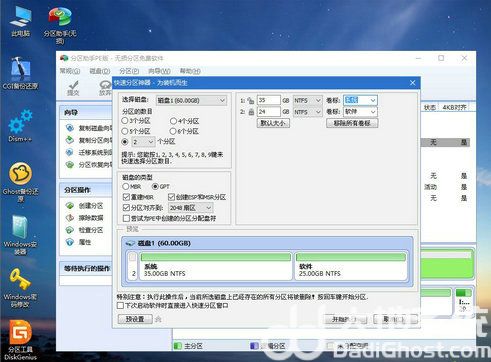Open the 选择磁盘 dropdown
Image resolution: width=491 pixels, height=362 pixels.
(191, 100)
